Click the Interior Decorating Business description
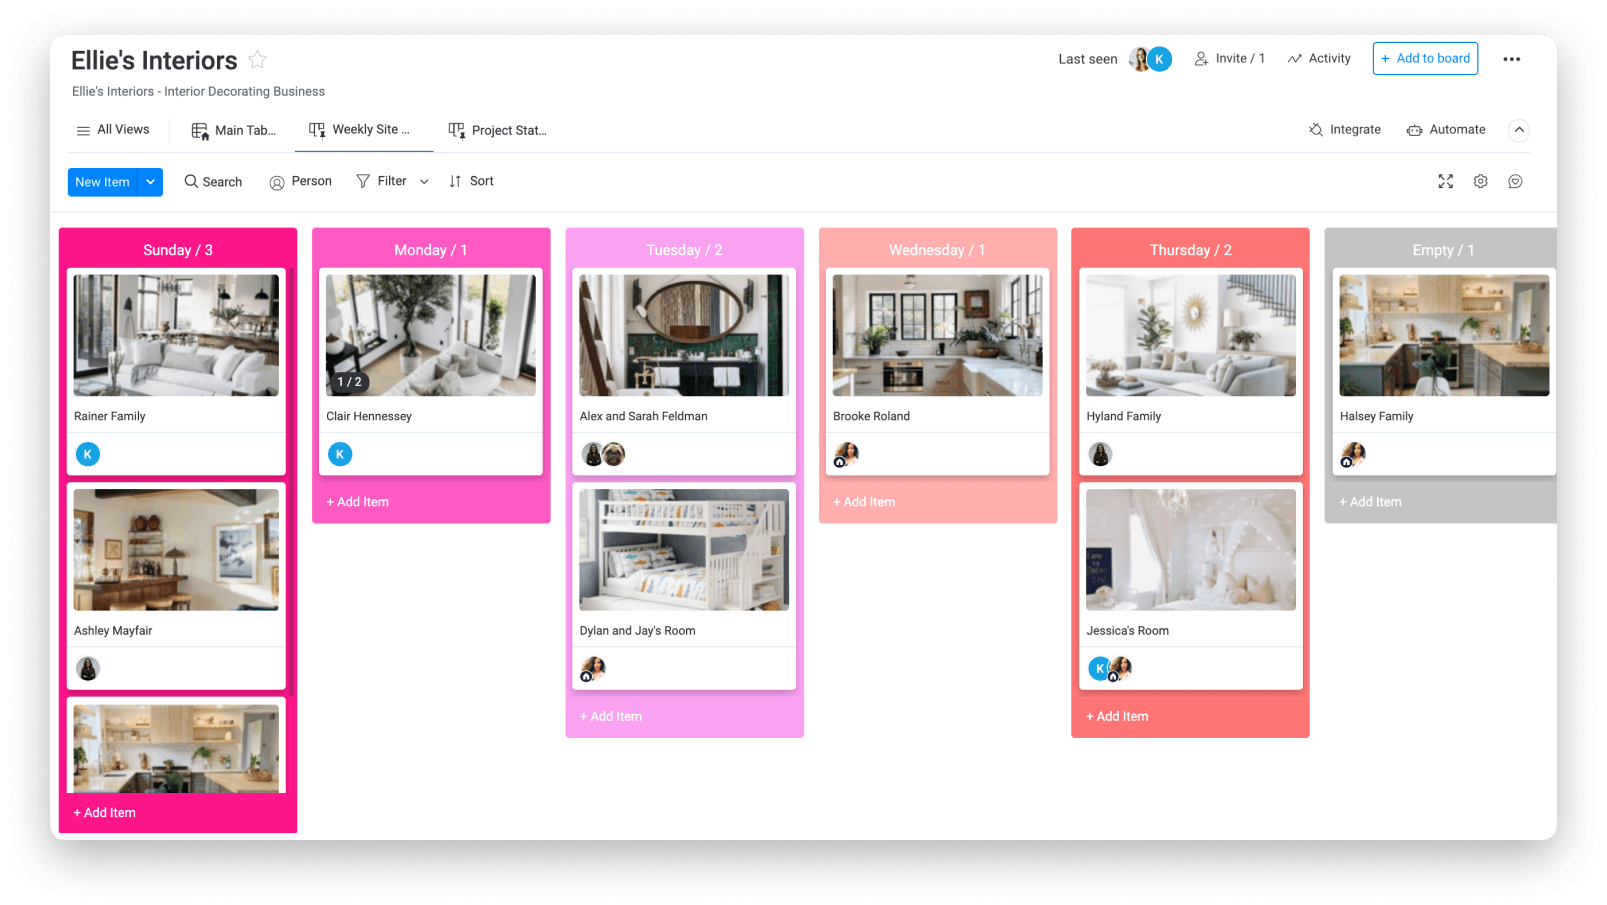Screen dimensions: 1607x905 [x=198, y=91]
